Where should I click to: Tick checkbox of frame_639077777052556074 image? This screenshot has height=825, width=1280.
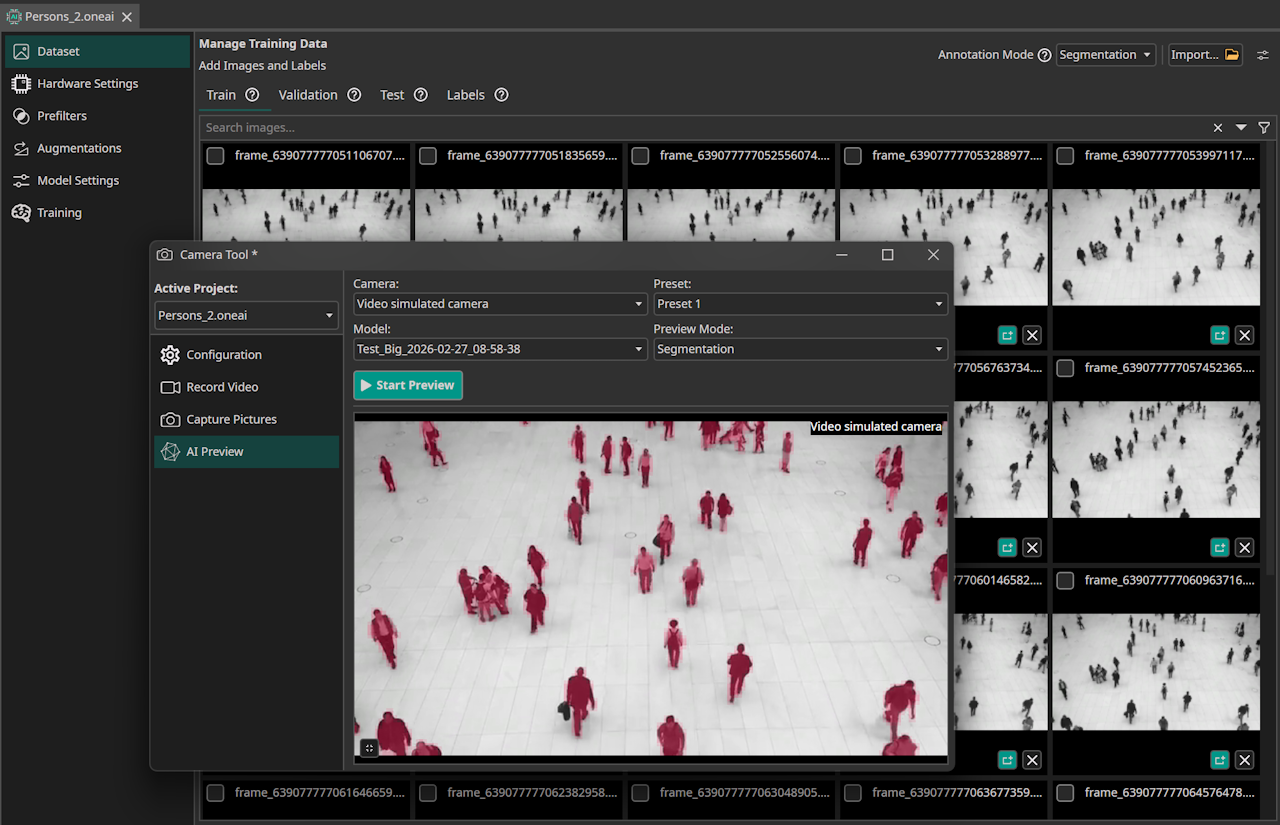[640, 156]
